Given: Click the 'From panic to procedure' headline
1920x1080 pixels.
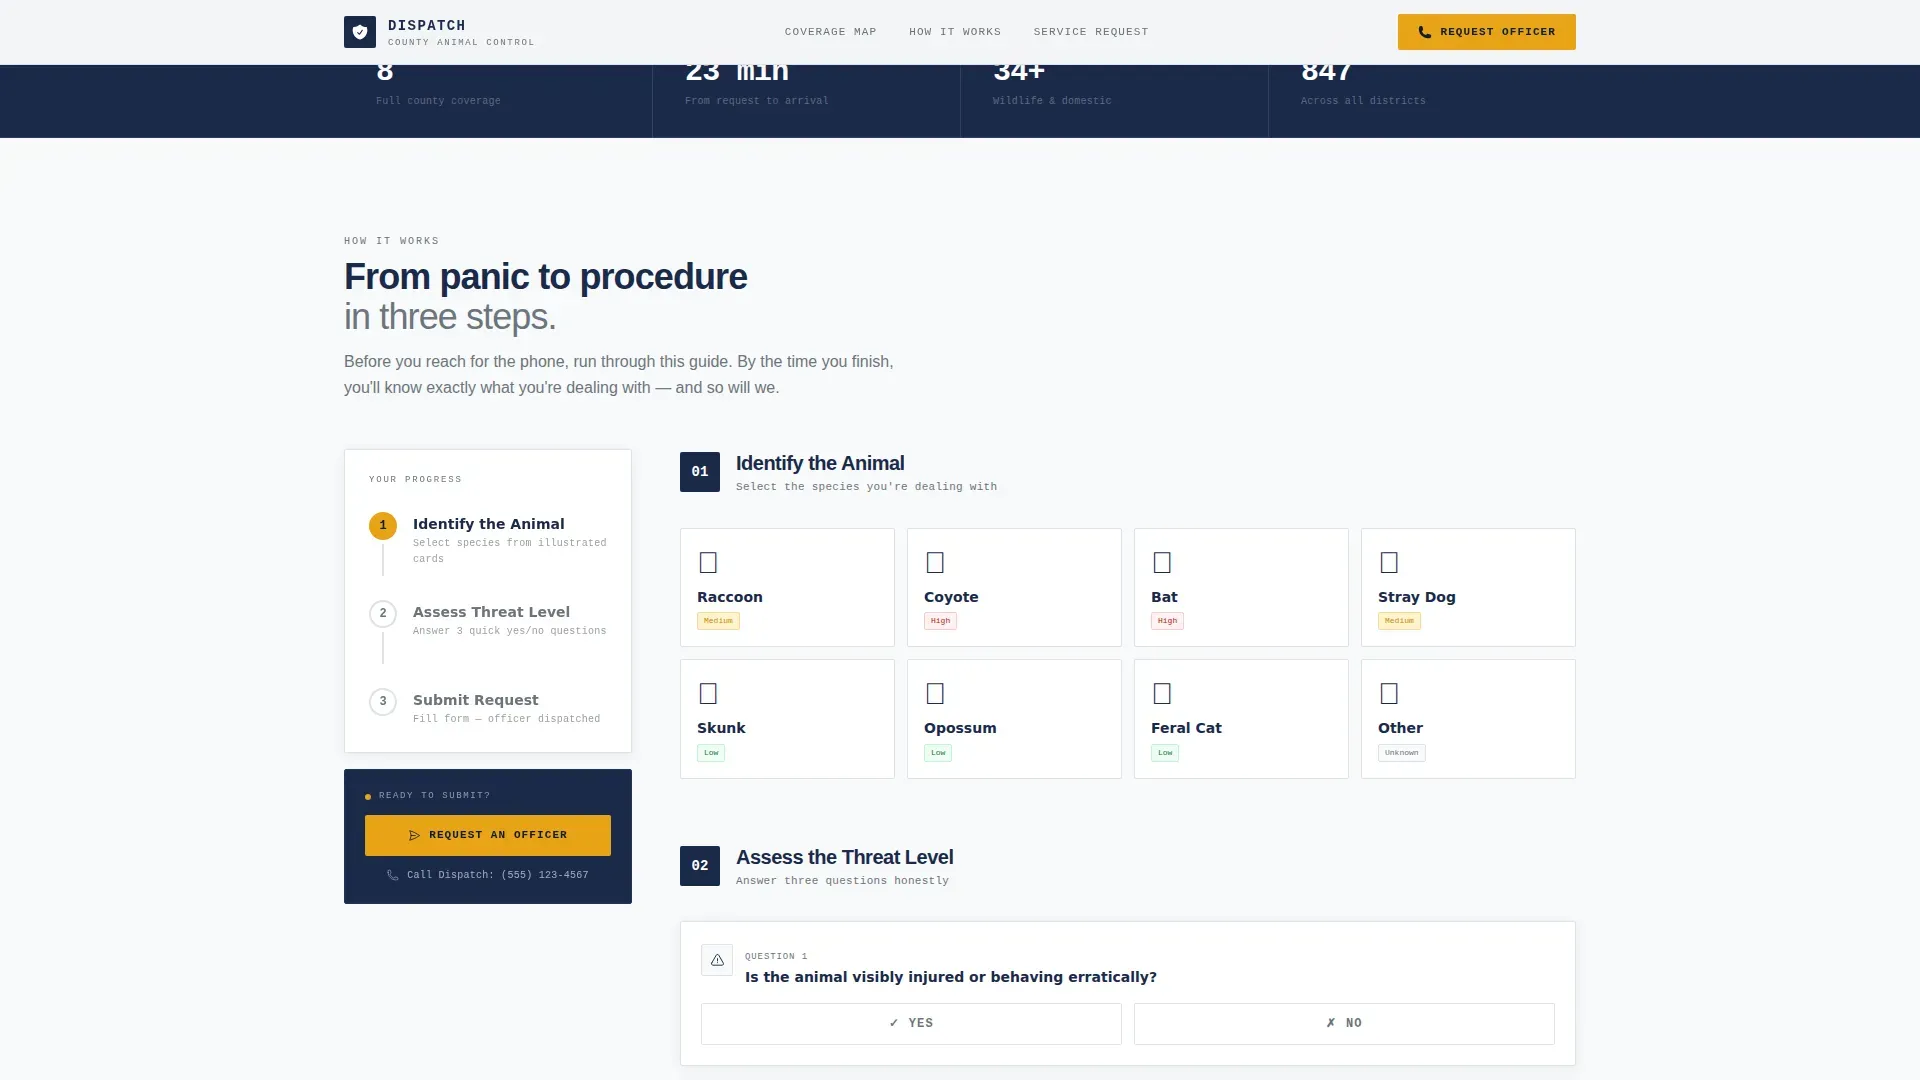Looking at the screenshot, I should pyautogui.click(x=545, y=277).
